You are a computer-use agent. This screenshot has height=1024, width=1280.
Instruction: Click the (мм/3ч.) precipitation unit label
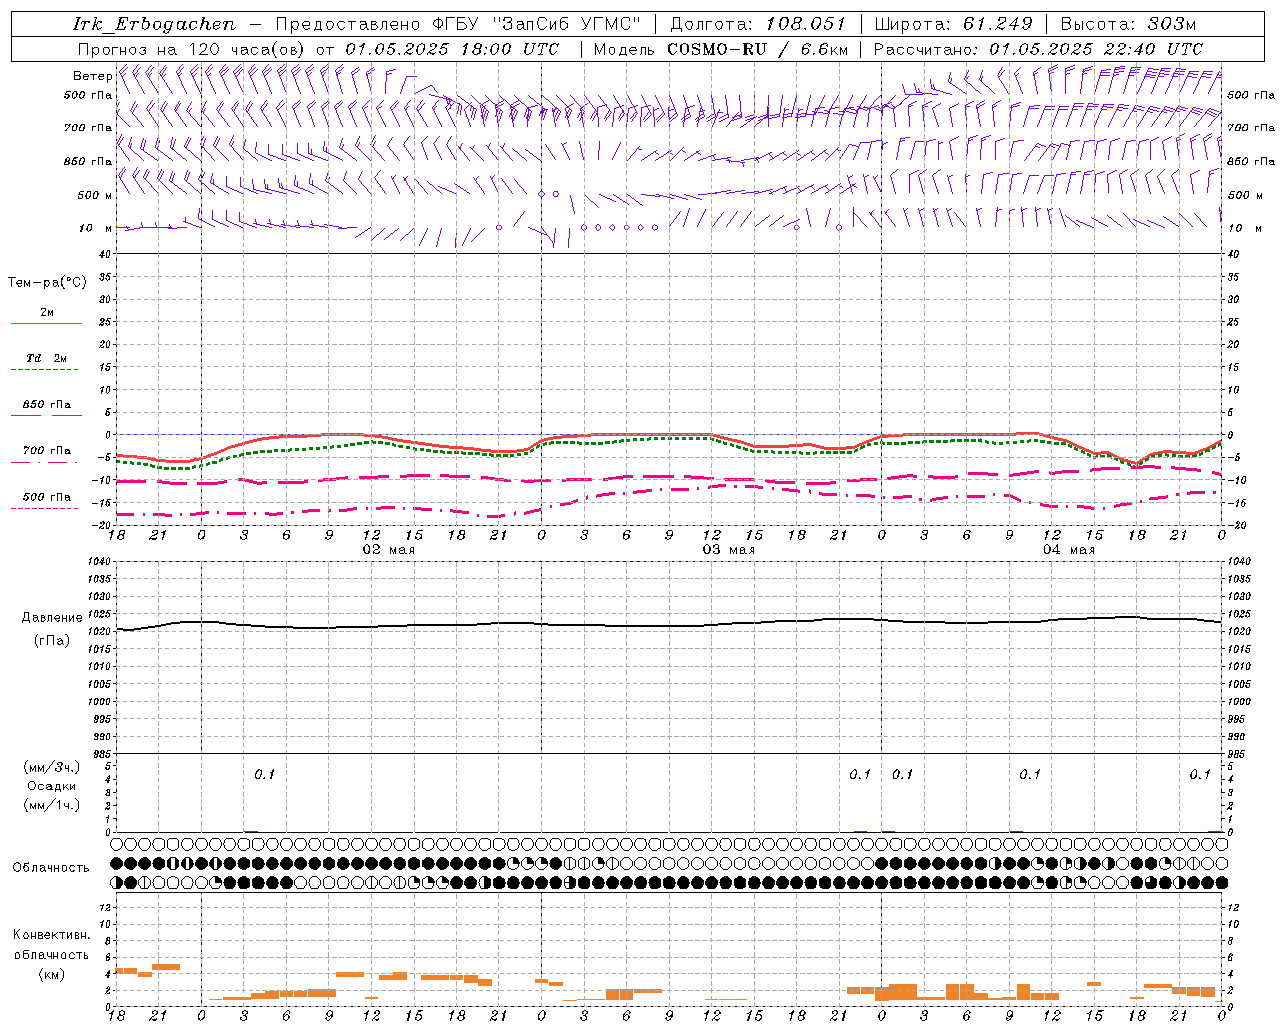[51, 767]
